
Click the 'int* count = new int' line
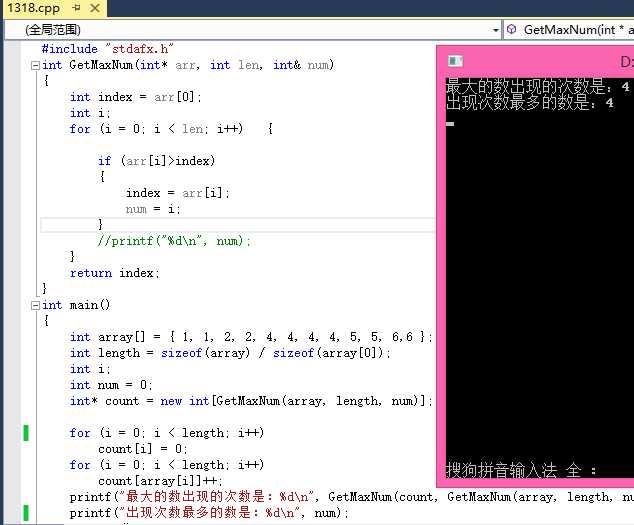[251, 401]
